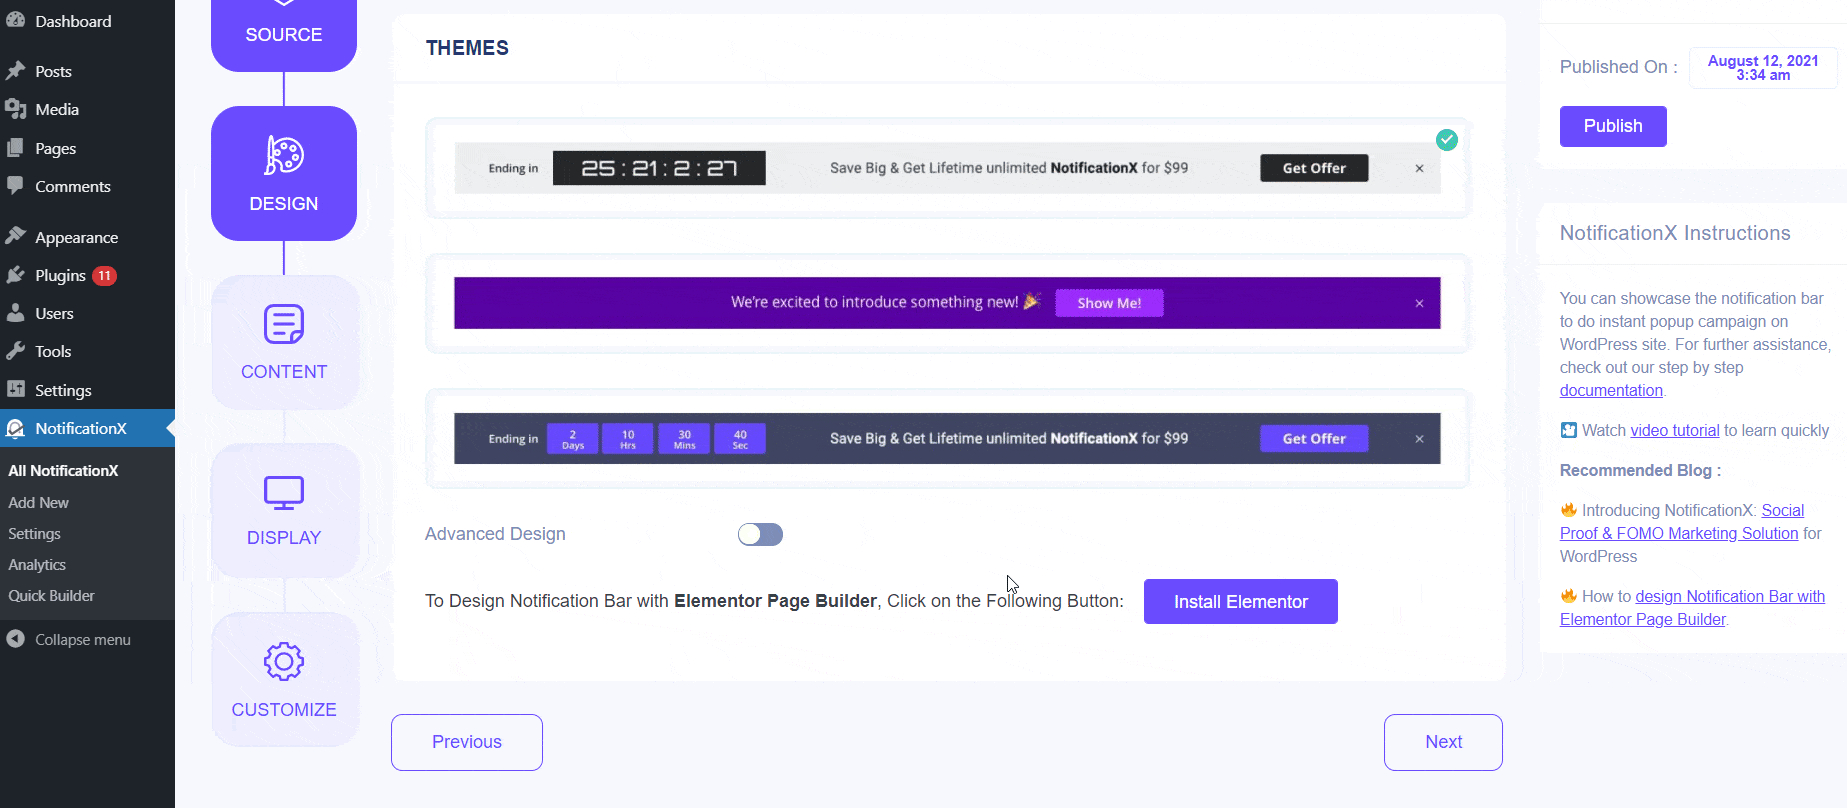Viewport: 1847px width, 808px height.
Task: Select the light countdown bar theme
Action: pyautogui.click(x=947, y=168)
